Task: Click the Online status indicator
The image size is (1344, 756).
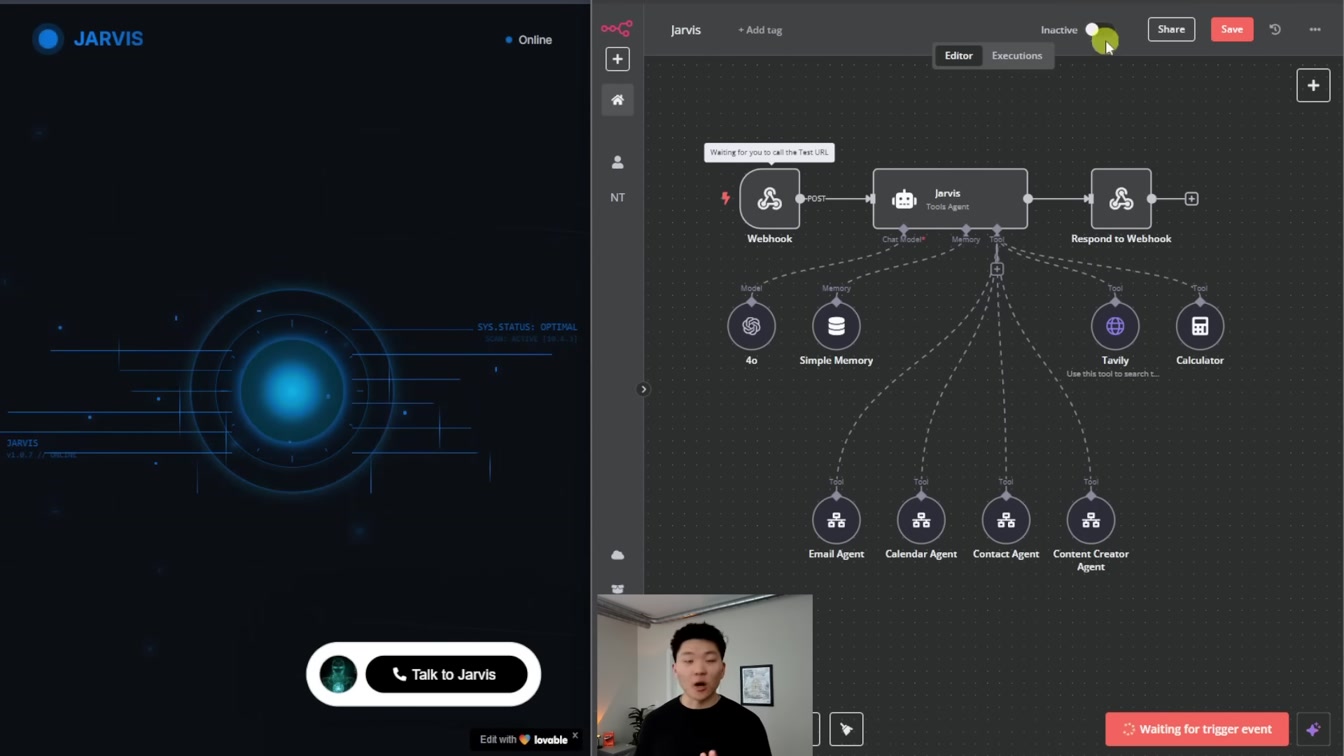Action: (528, 40)
